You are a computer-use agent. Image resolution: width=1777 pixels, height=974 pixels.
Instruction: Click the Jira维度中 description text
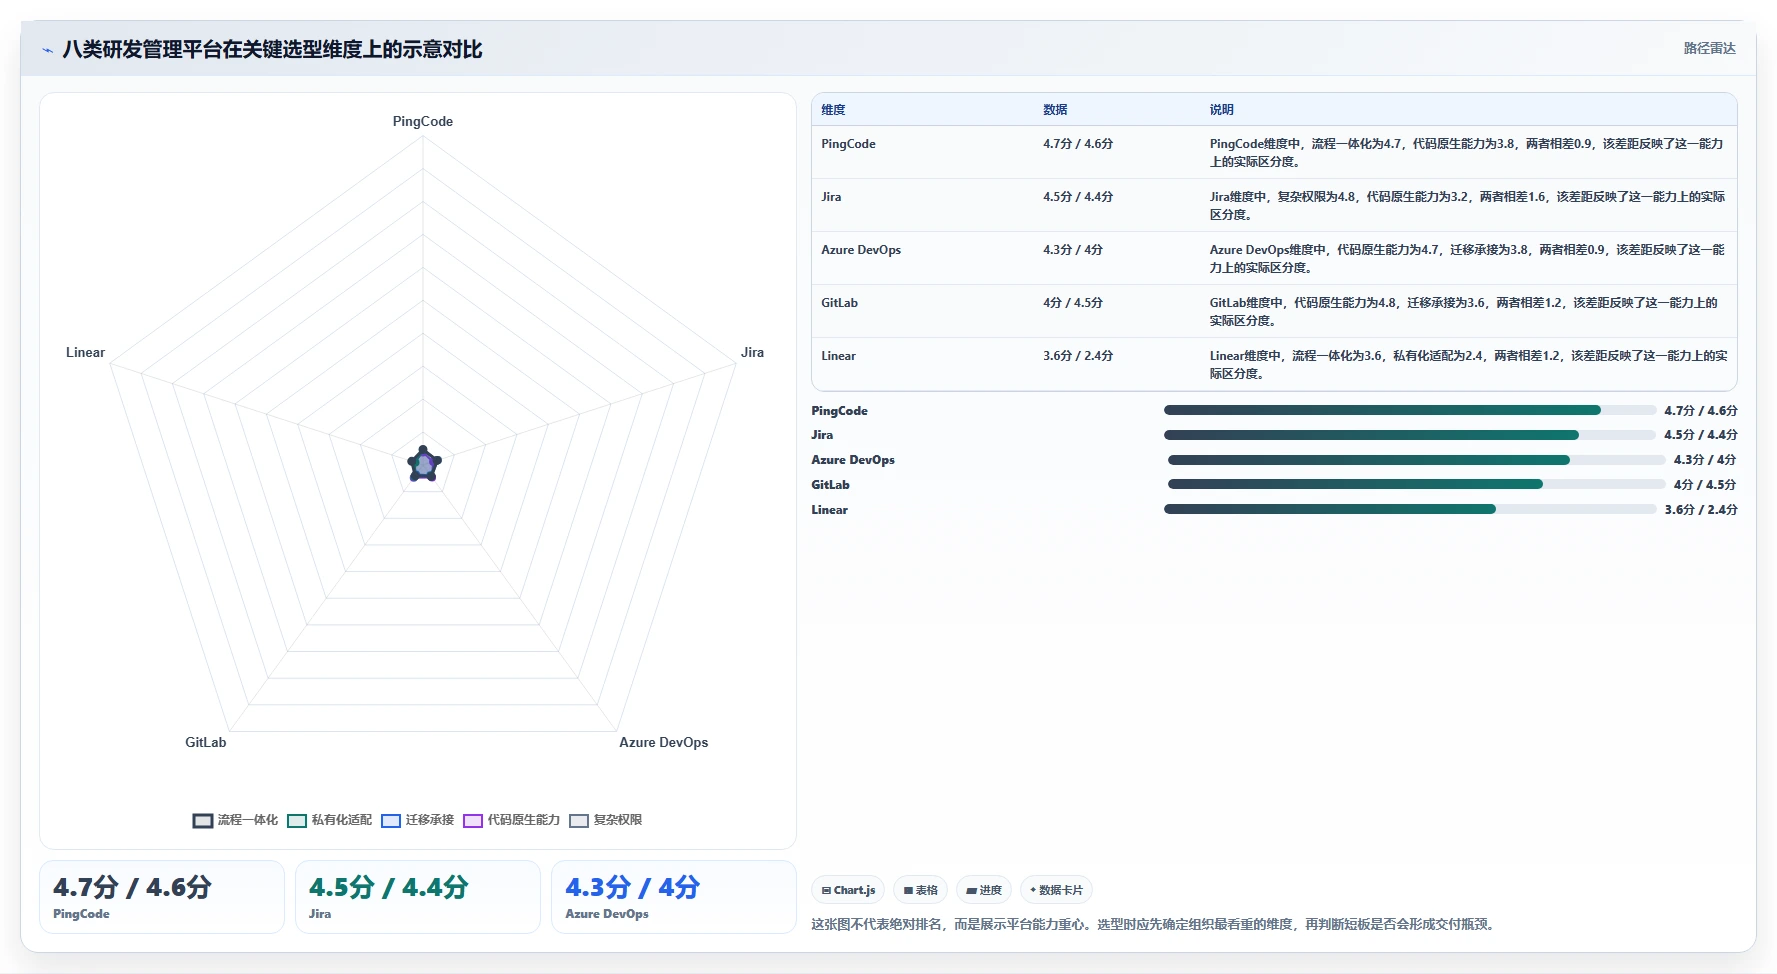(x=1467, y=205)
